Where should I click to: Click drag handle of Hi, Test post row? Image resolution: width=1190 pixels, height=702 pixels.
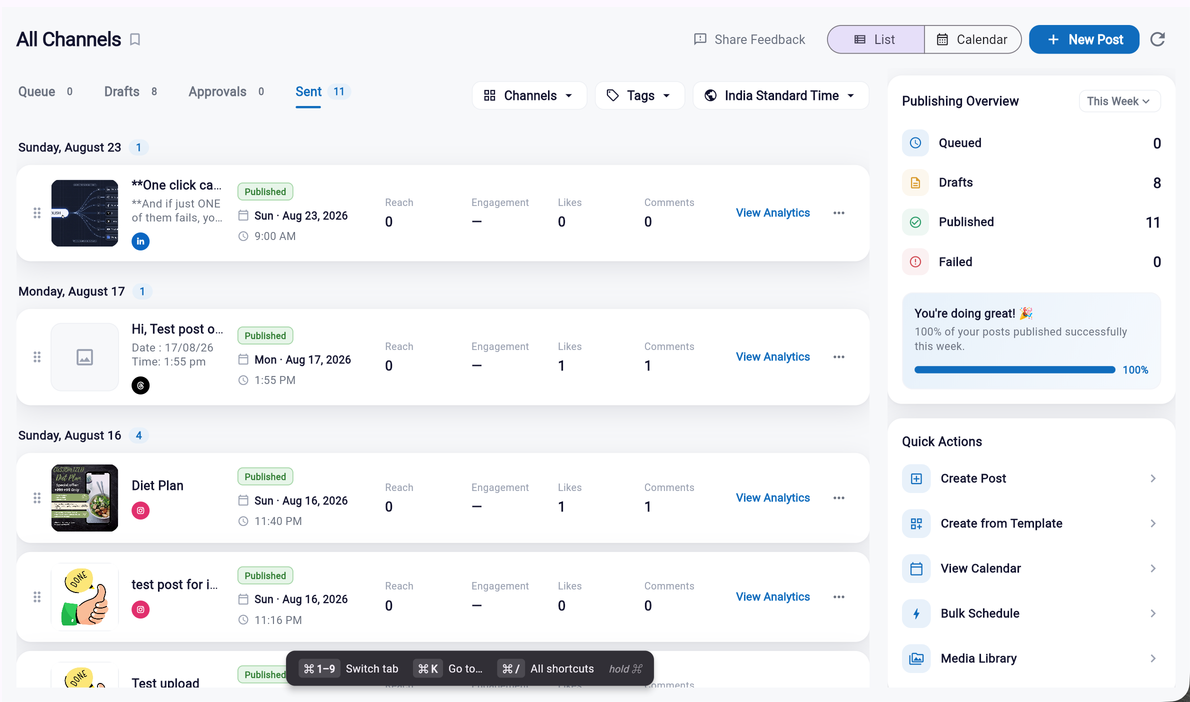pos(36,357)
